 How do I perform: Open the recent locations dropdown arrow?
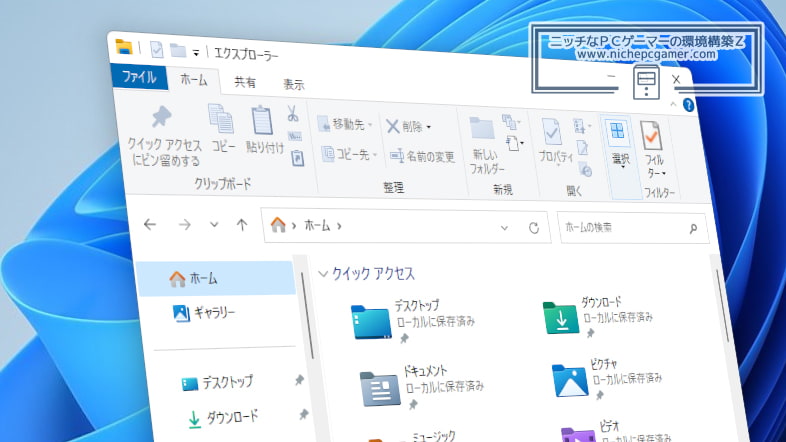pyautogui.click(x=213, y=225)
